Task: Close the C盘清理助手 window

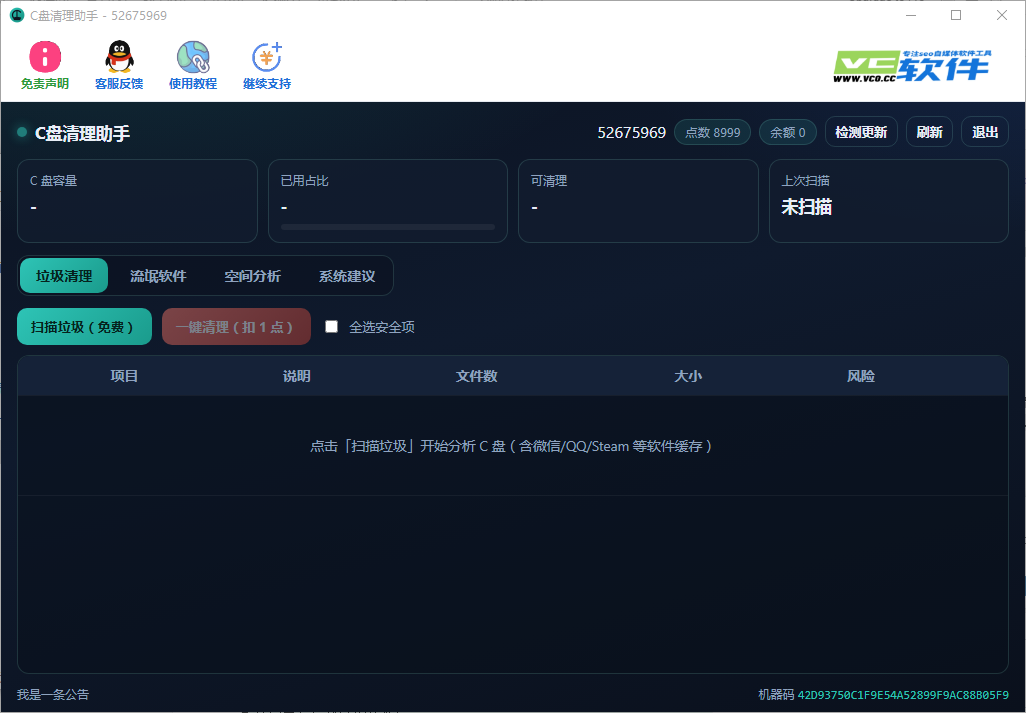Action: 1002,15
